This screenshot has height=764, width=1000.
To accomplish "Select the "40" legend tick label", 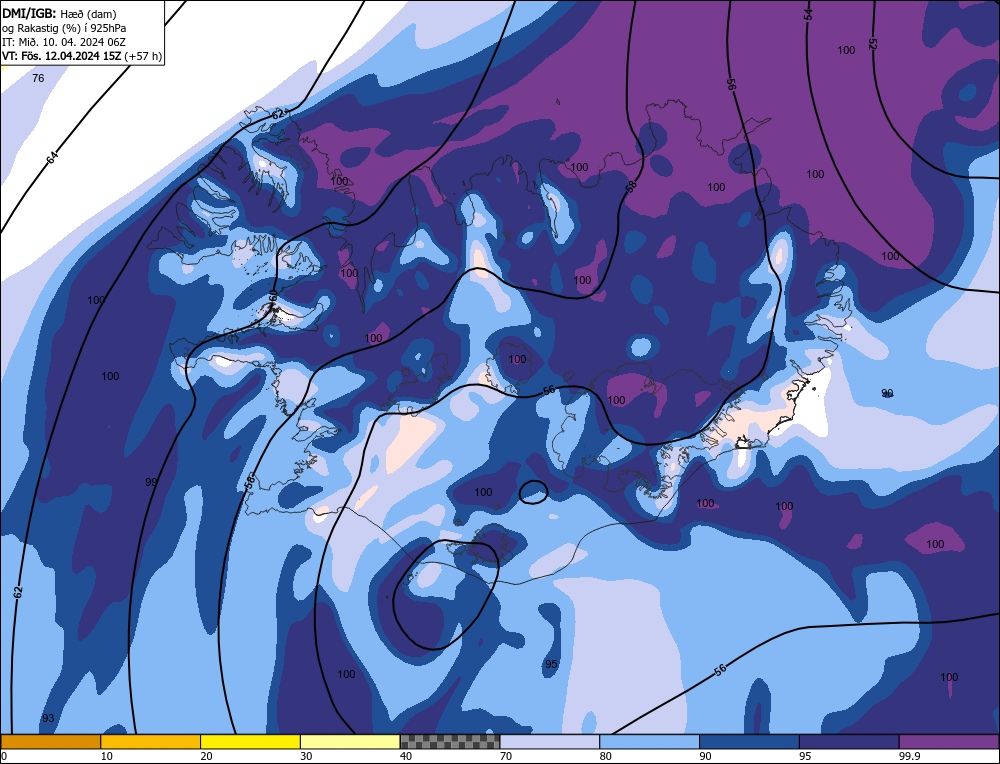I will point(406,756).
